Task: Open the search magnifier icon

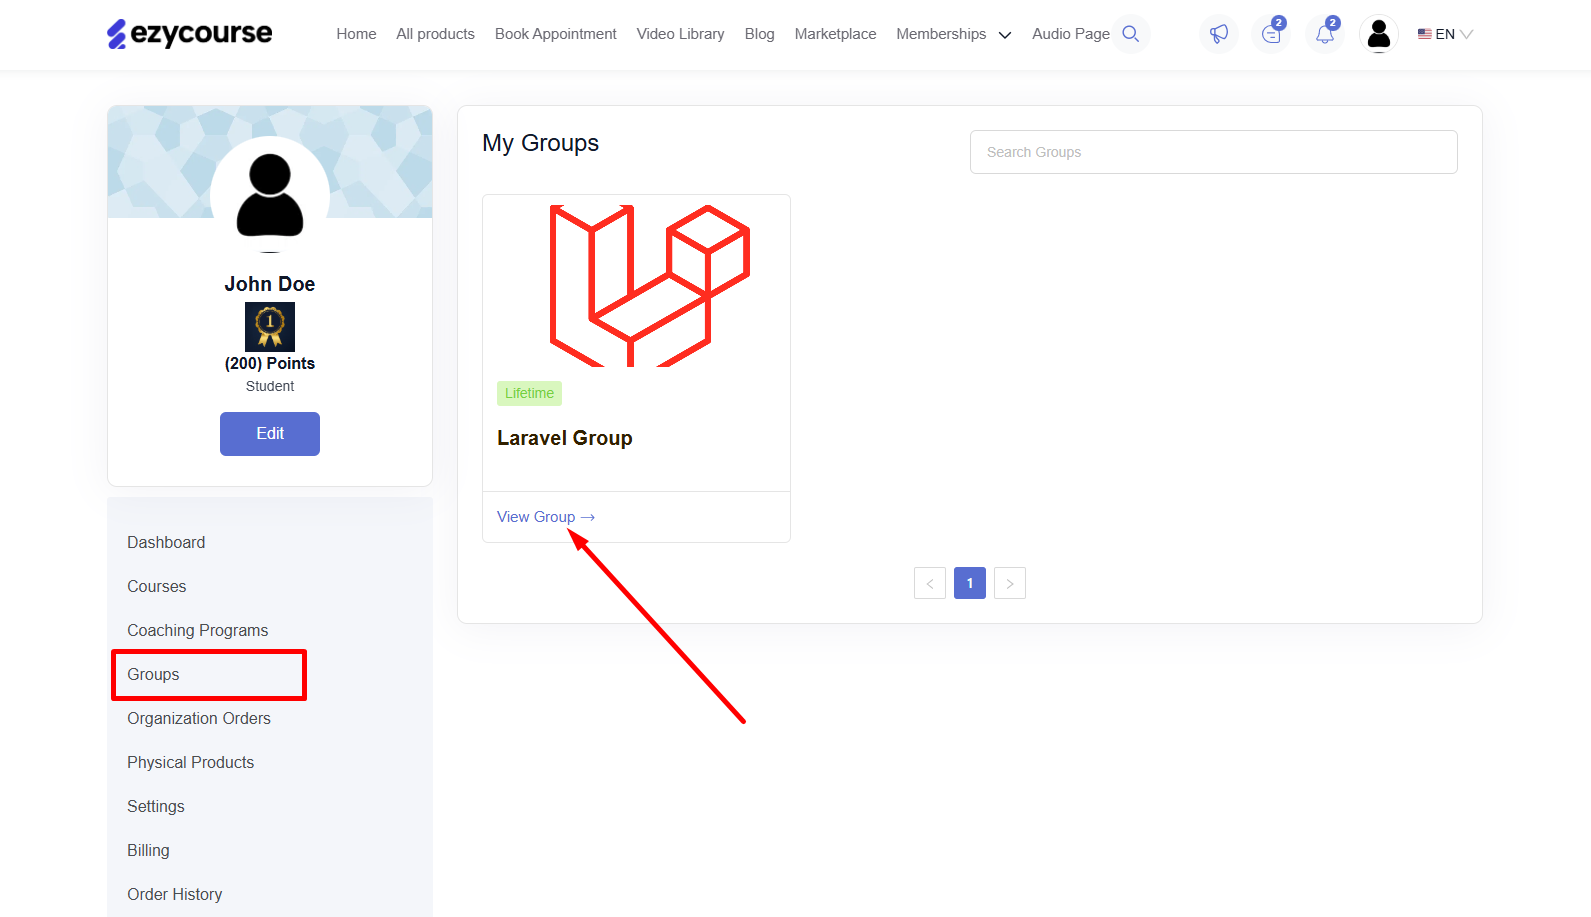Action: click(1131, 34)
